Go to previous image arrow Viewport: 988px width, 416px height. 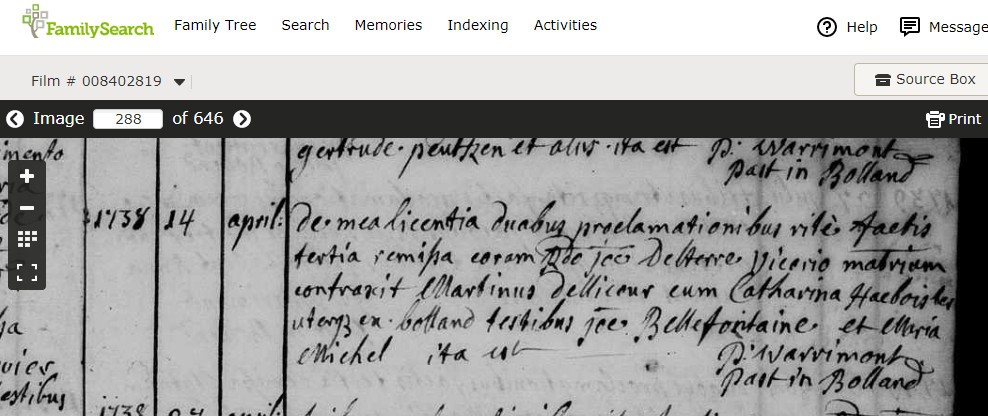(x=15, y=118)
